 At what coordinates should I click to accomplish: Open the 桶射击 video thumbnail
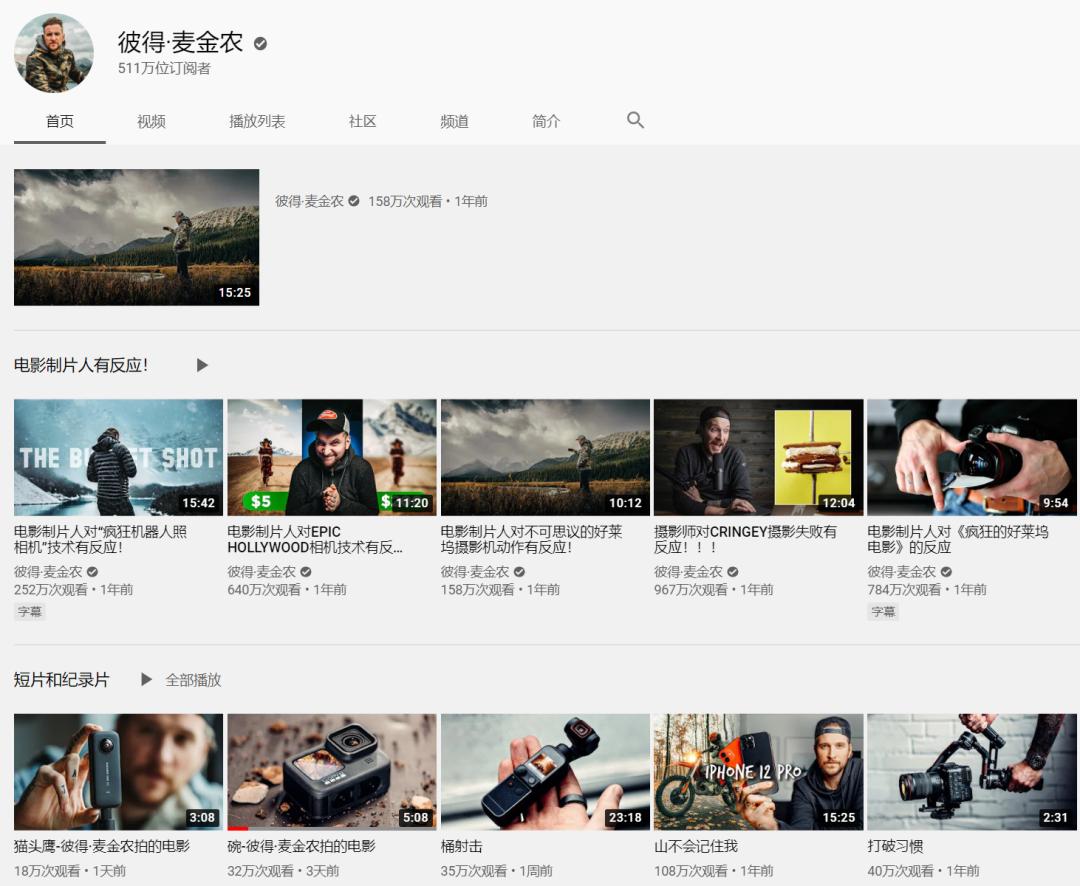tap(545, 771)
